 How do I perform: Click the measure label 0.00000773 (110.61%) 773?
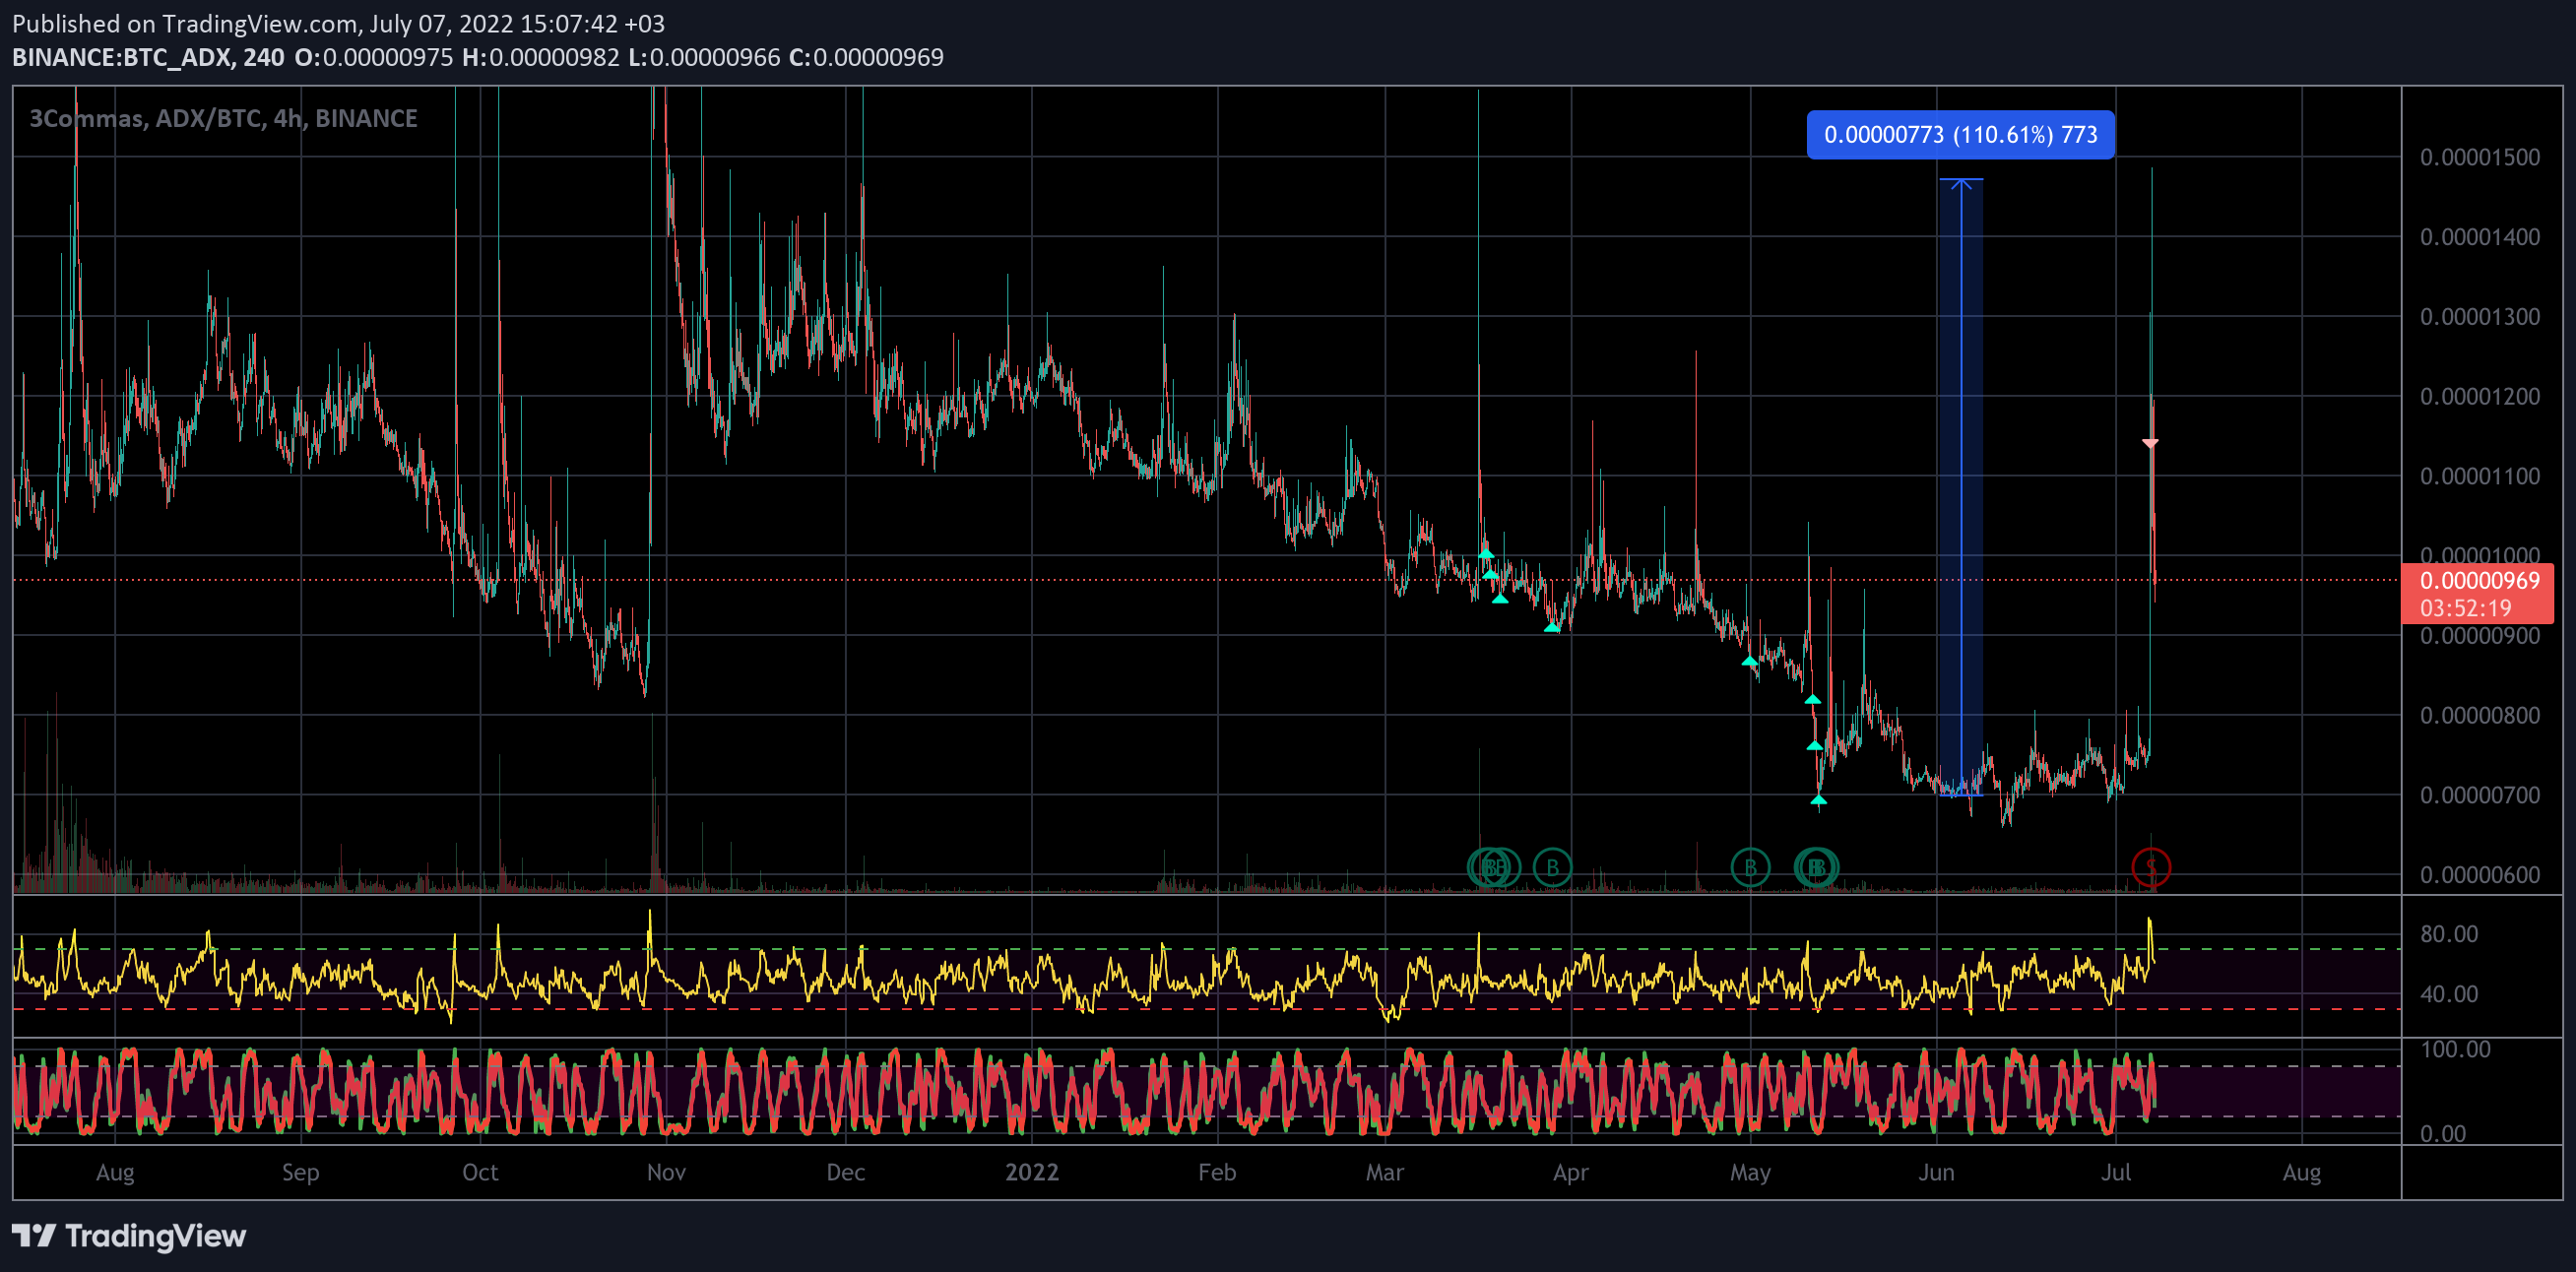tap(1960, 135)
